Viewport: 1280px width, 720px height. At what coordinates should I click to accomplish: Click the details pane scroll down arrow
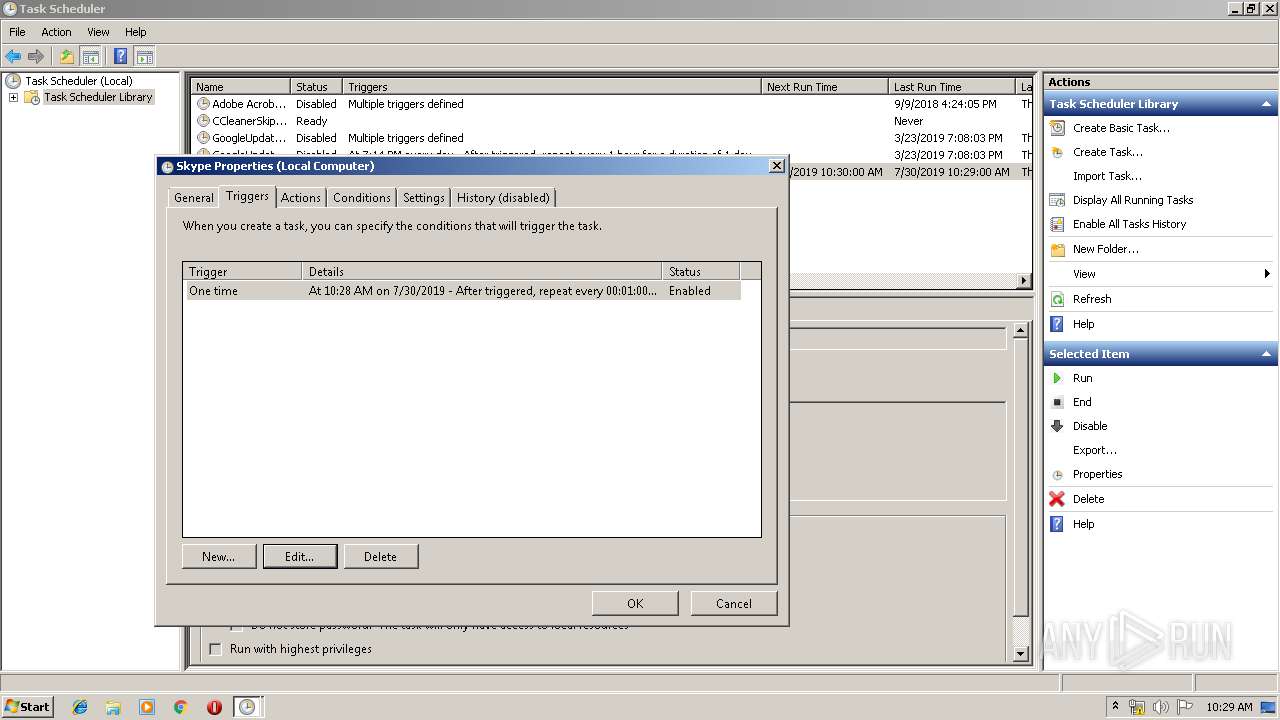1020,654
